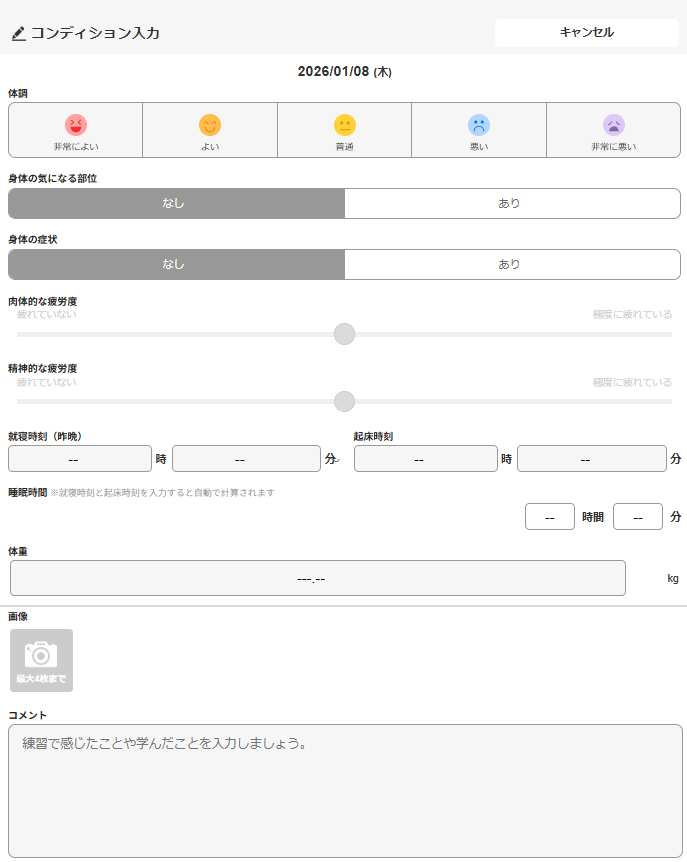This screenshot has width=687, height=862.
Task: Open the 就寝時刻 minute selector
Action: click(x=246, y=459)
